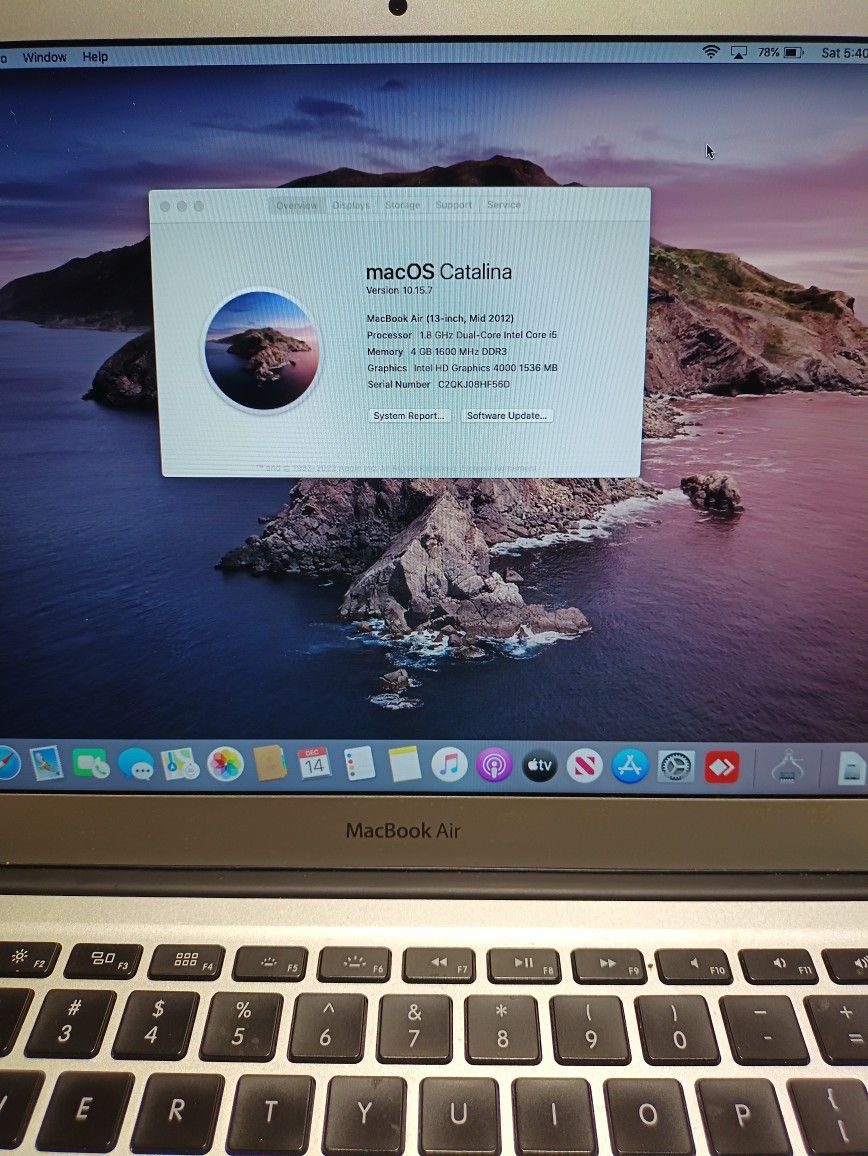The height and width of the screenshot is (1156, 868).
Task: Click '1.8 GHz Dual-Core Intel Core i5'
Action: pos(488,335)
